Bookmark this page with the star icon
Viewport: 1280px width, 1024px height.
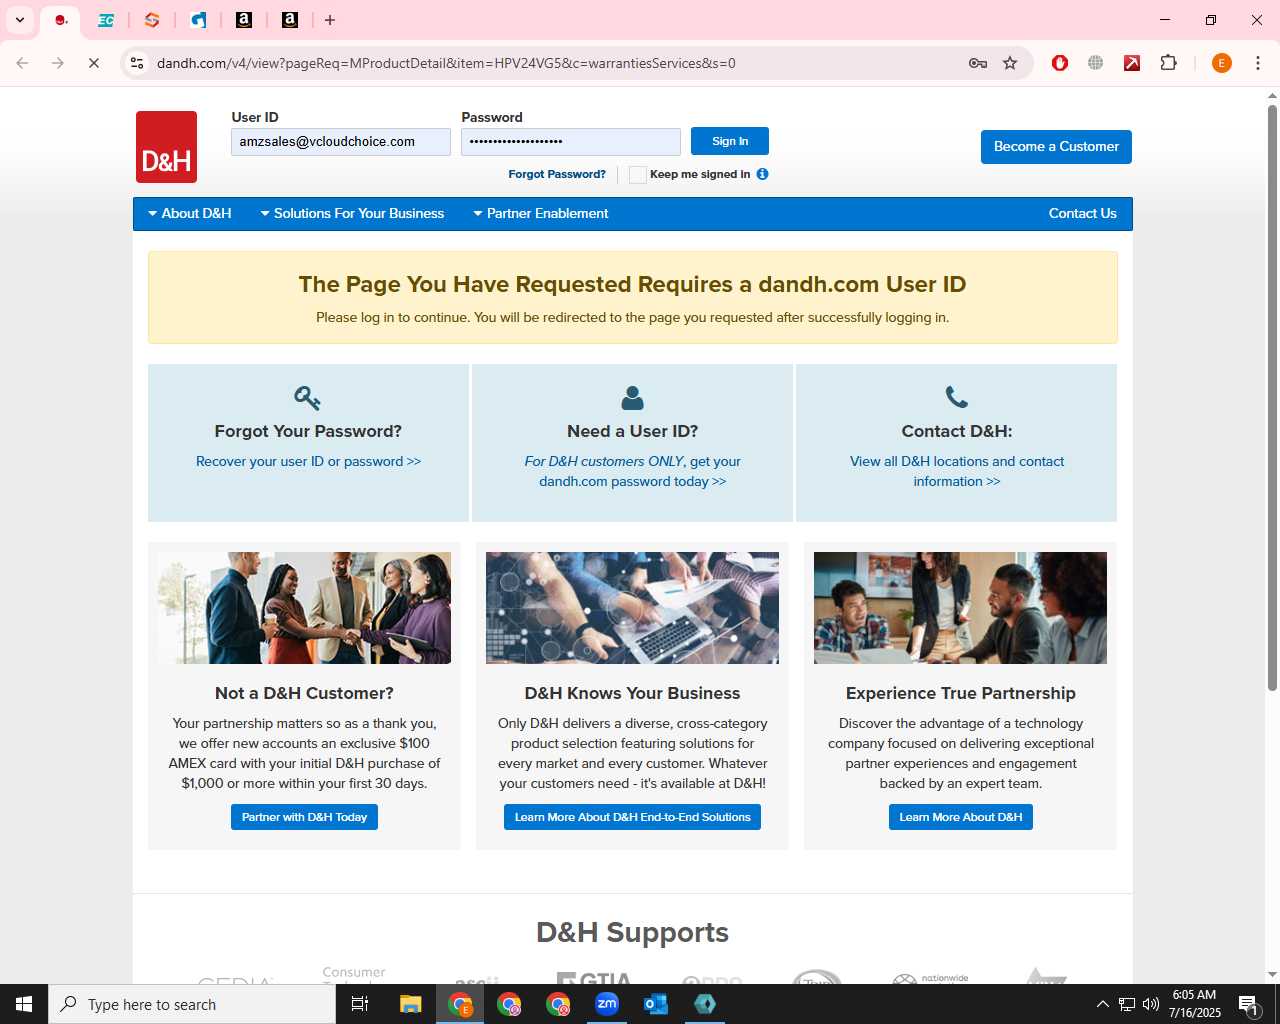[x=1010, y=63]
